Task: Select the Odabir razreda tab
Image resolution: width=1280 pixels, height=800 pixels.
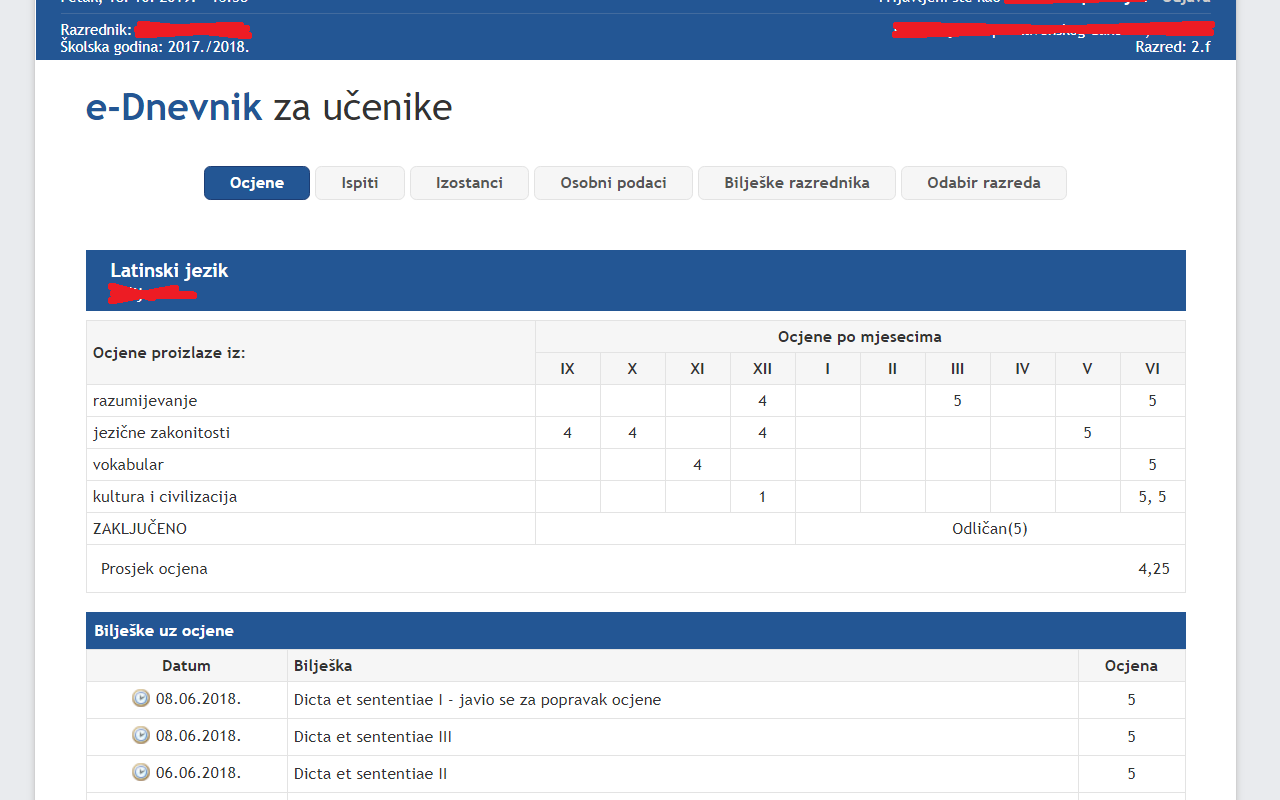Action: pos(983,183)
